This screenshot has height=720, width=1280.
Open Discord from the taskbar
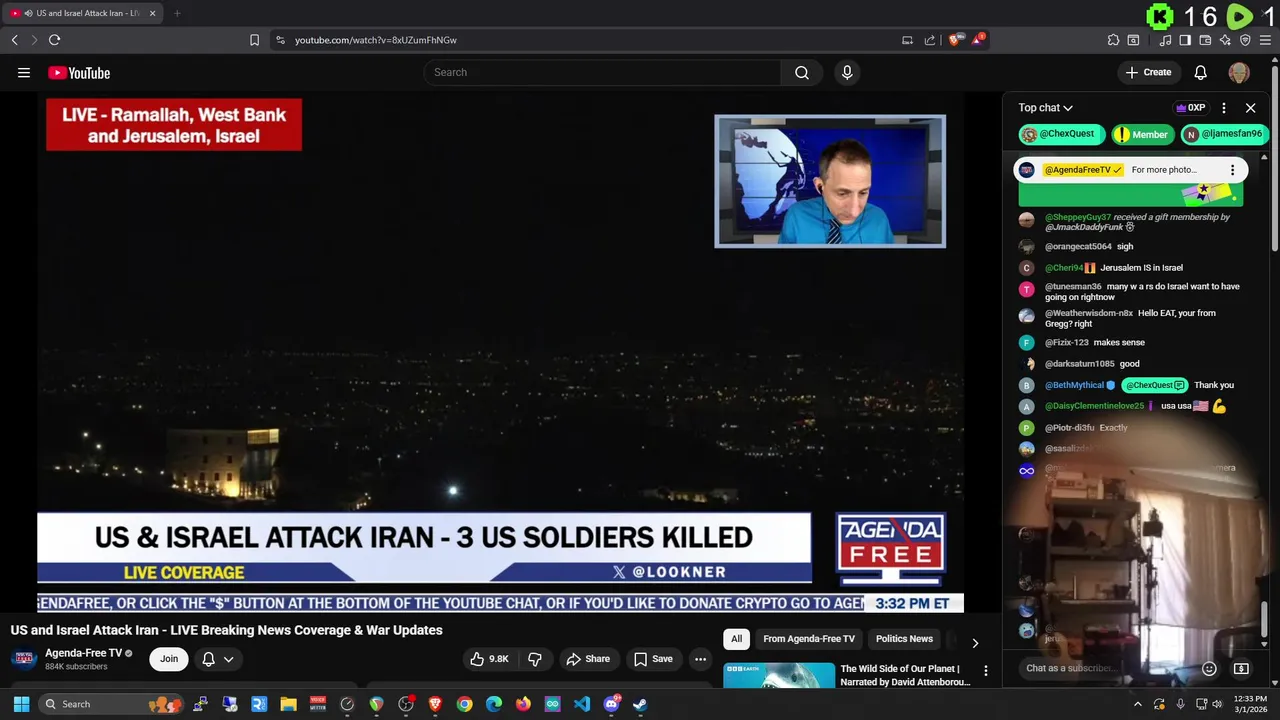[x=611, y=704]
